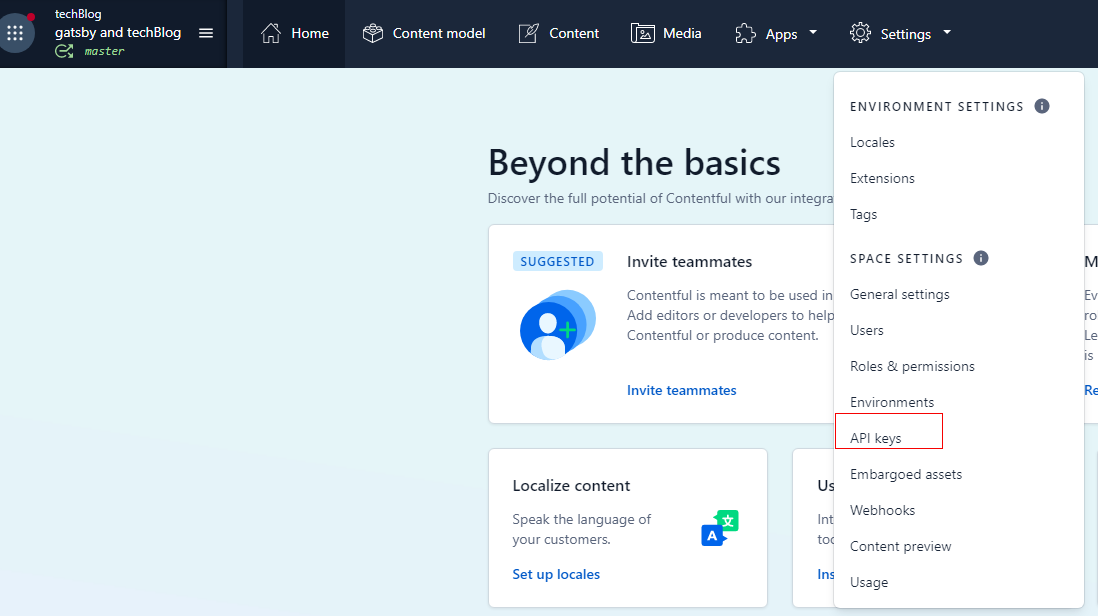
Task: Show the Environment Settings info icon
Action: 1042,106
